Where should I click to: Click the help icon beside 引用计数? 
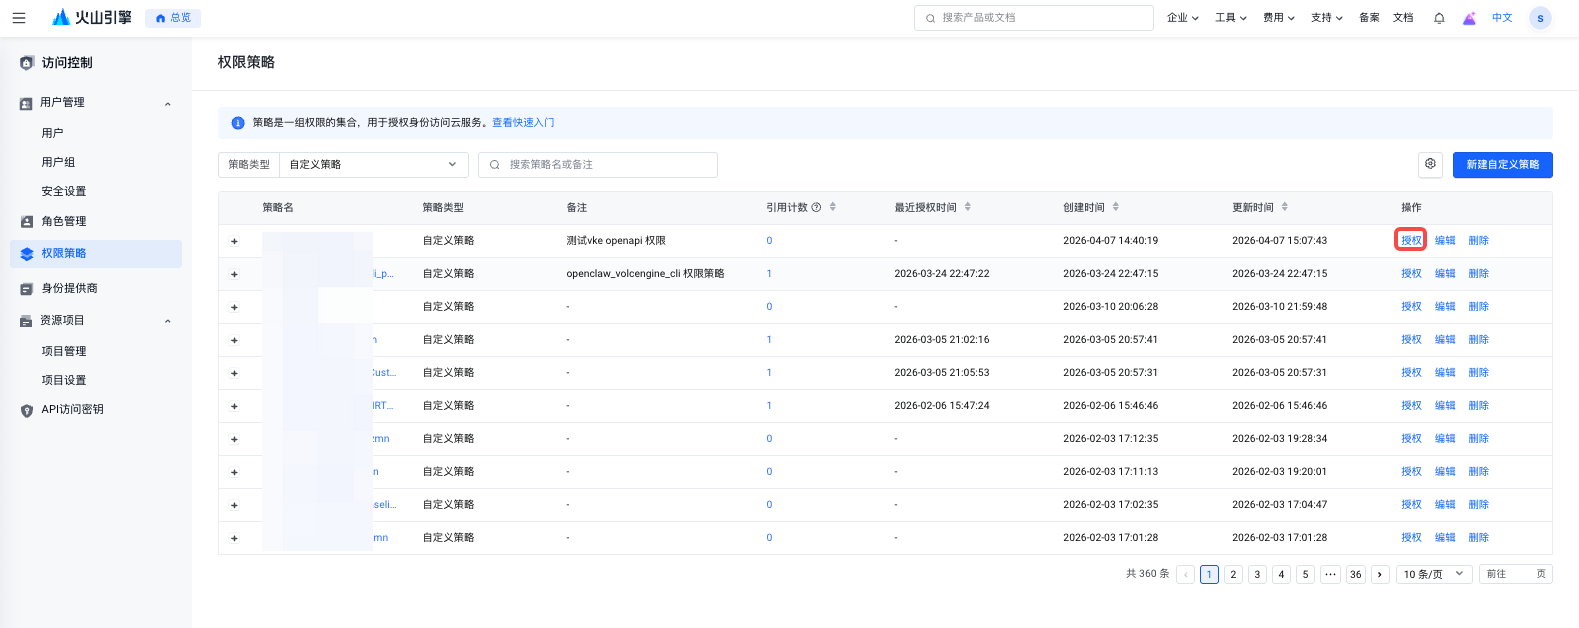[x=816, y=207]
